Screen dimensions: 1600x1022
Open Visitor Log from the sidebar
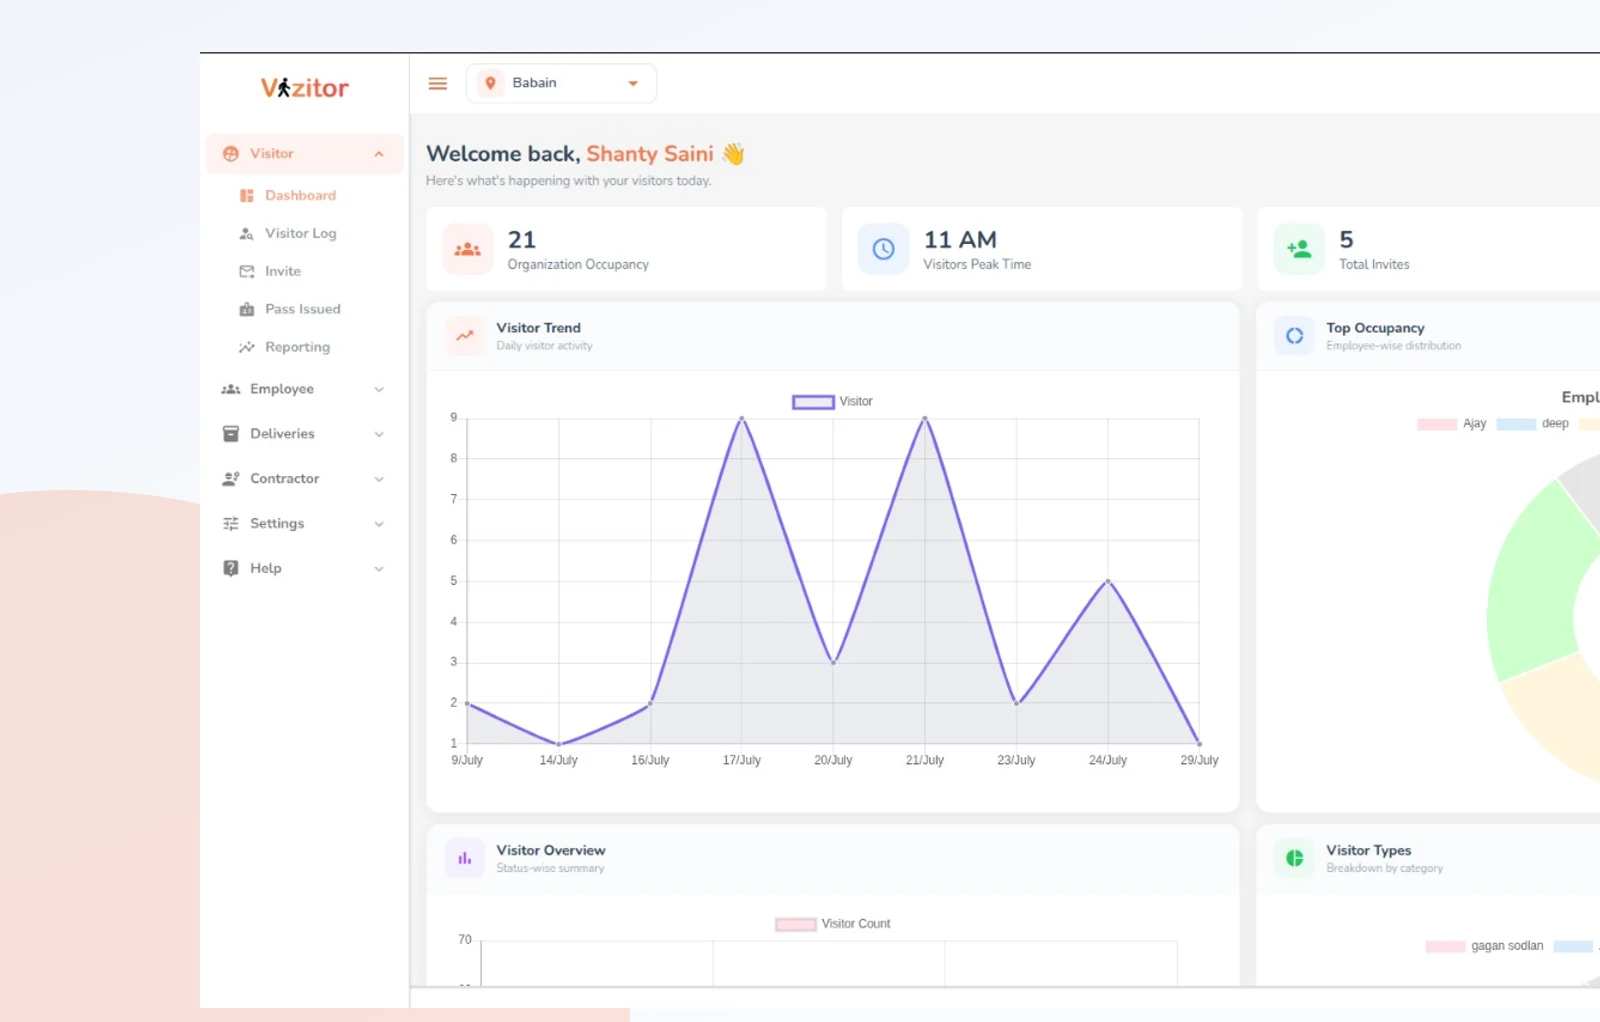tap(300, 233)
